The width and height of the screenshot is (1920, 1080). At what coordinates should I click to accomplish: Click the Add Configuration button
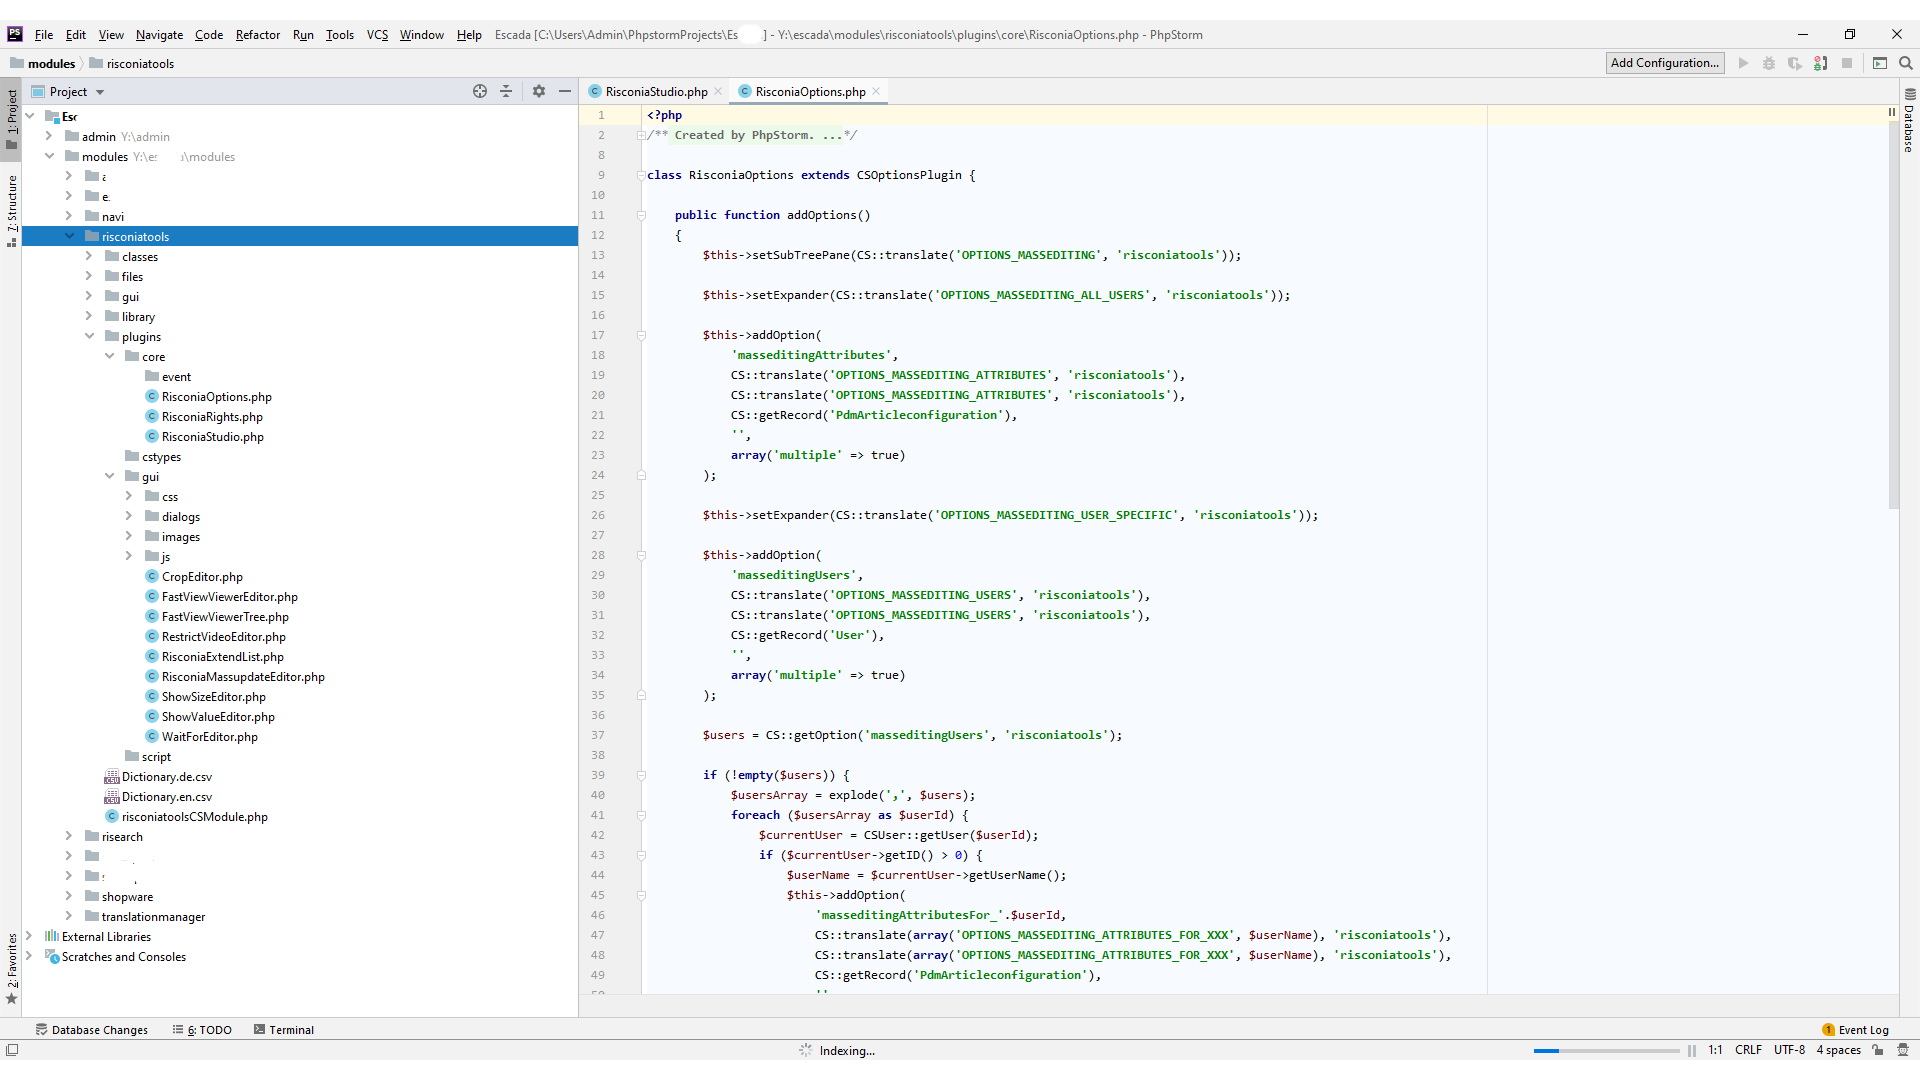(x=1664, y=63)
